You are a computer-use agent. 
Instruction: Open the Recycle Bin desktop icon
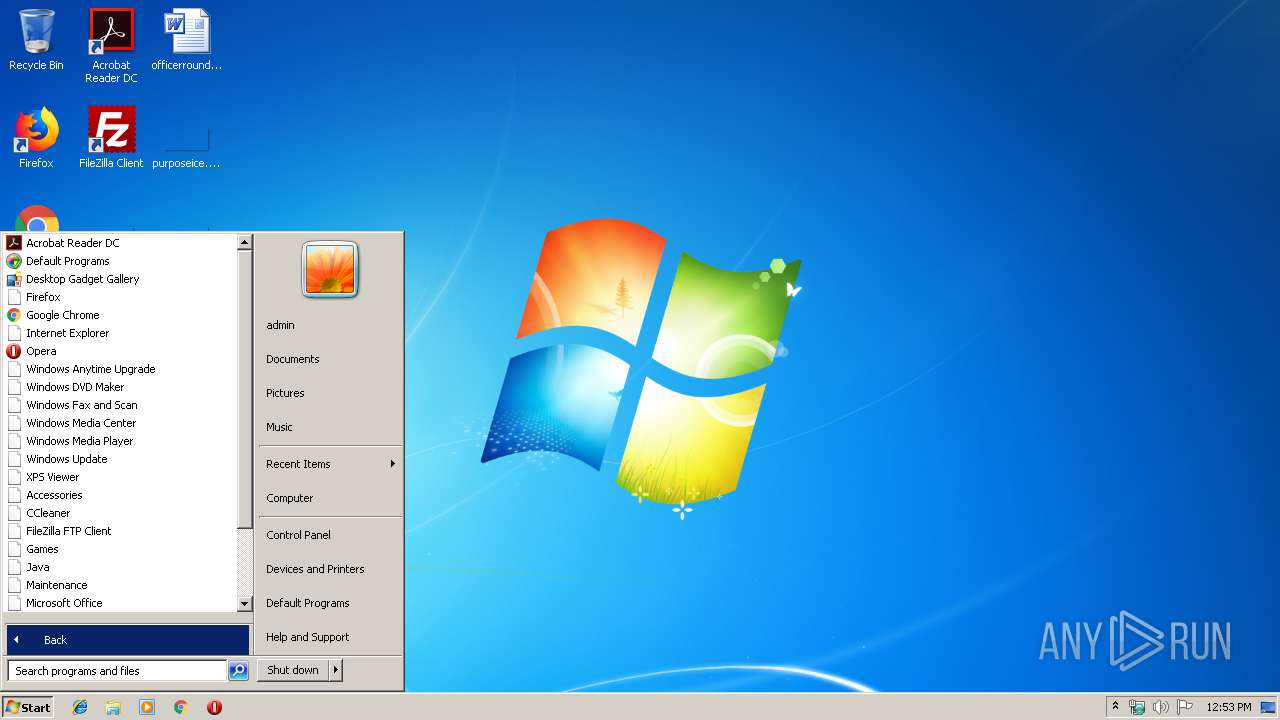coord(36,40)
